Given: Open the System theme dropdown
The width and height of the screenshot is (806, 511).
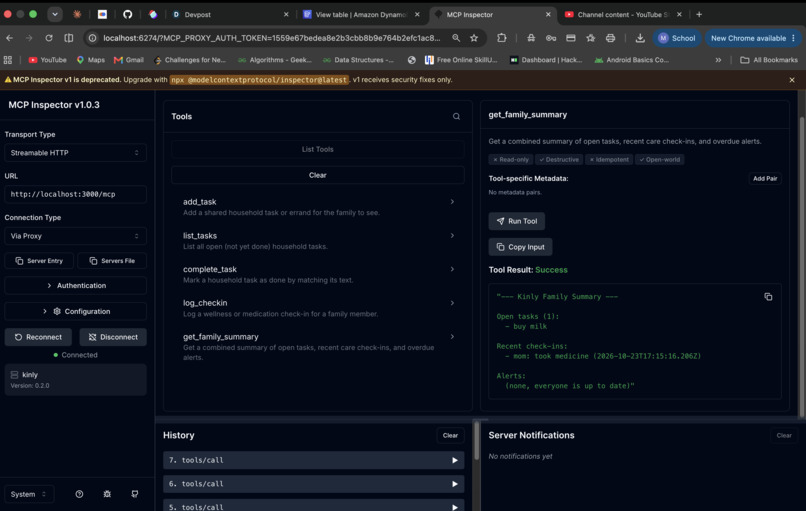Looking at the screenshot, I should 29,494.
